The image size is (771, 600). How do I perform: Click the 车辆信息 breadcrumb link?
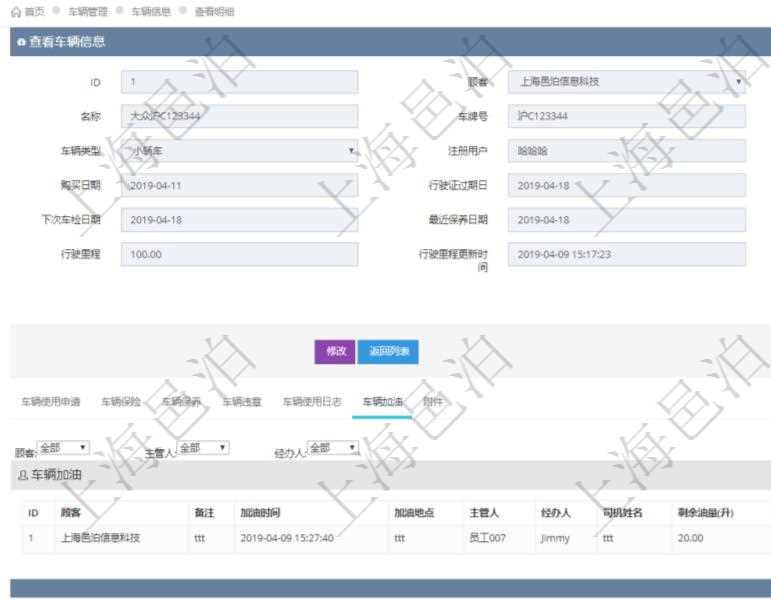[151, 11]
